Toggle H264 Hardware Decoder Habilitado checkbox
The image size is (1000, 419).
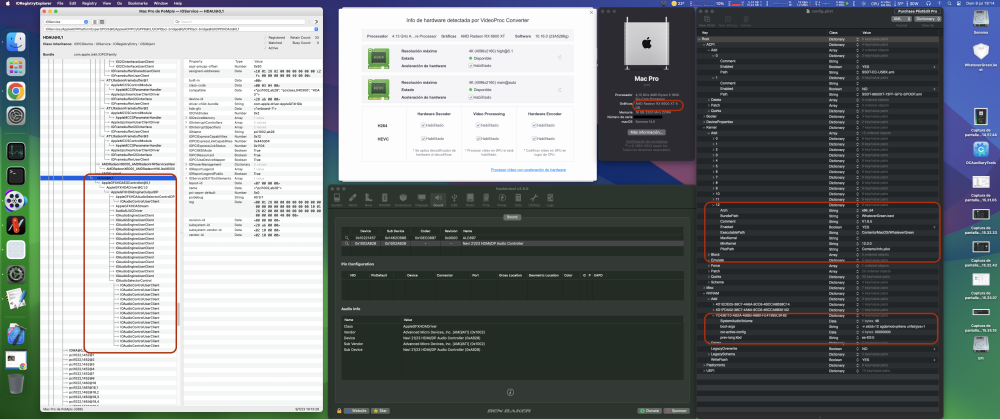423,126
